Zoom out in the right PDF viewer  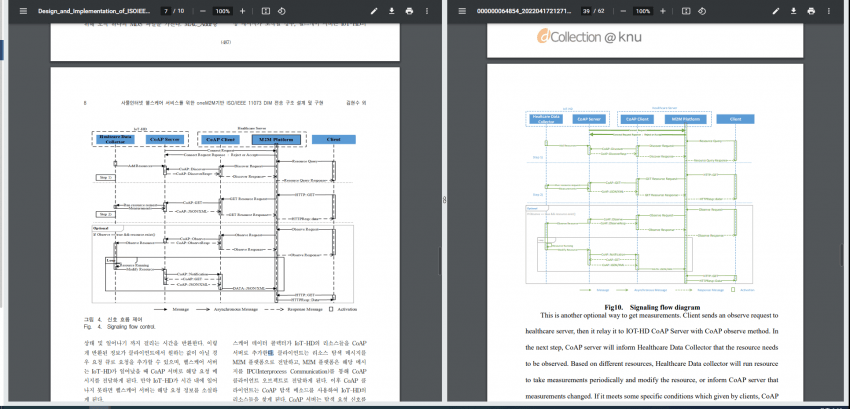(623, 11)
